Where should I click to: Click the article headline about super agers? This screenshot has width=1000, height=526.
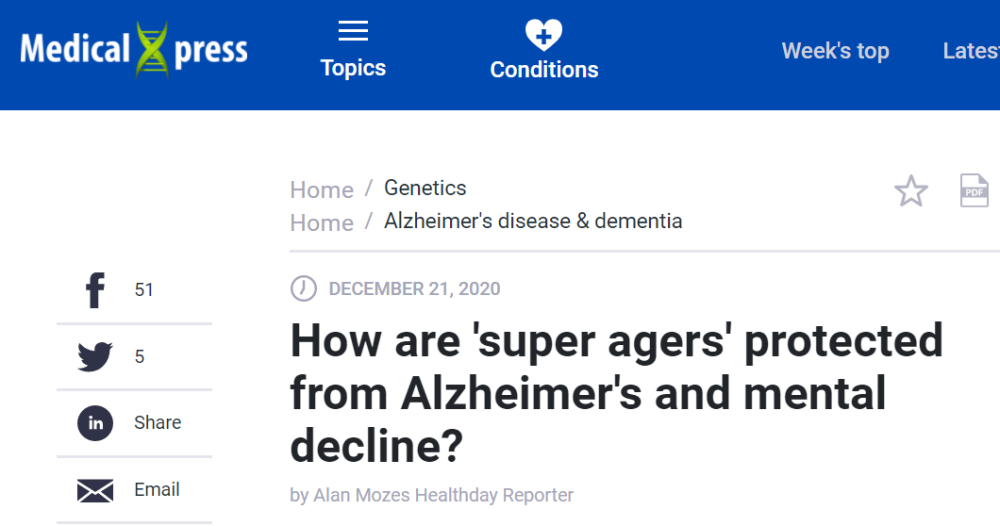(616, 393)
